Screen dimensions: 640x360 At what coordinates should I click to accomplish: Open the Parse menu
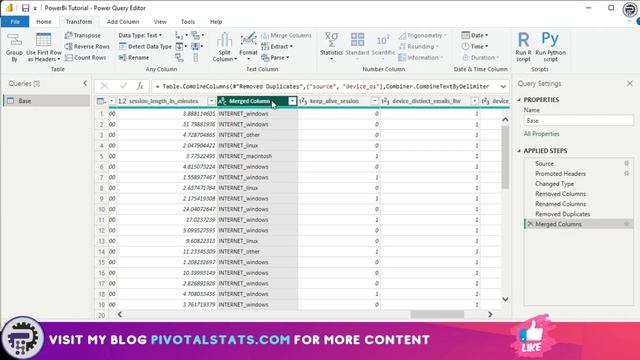pyautogui.click(x=276, y=58)
